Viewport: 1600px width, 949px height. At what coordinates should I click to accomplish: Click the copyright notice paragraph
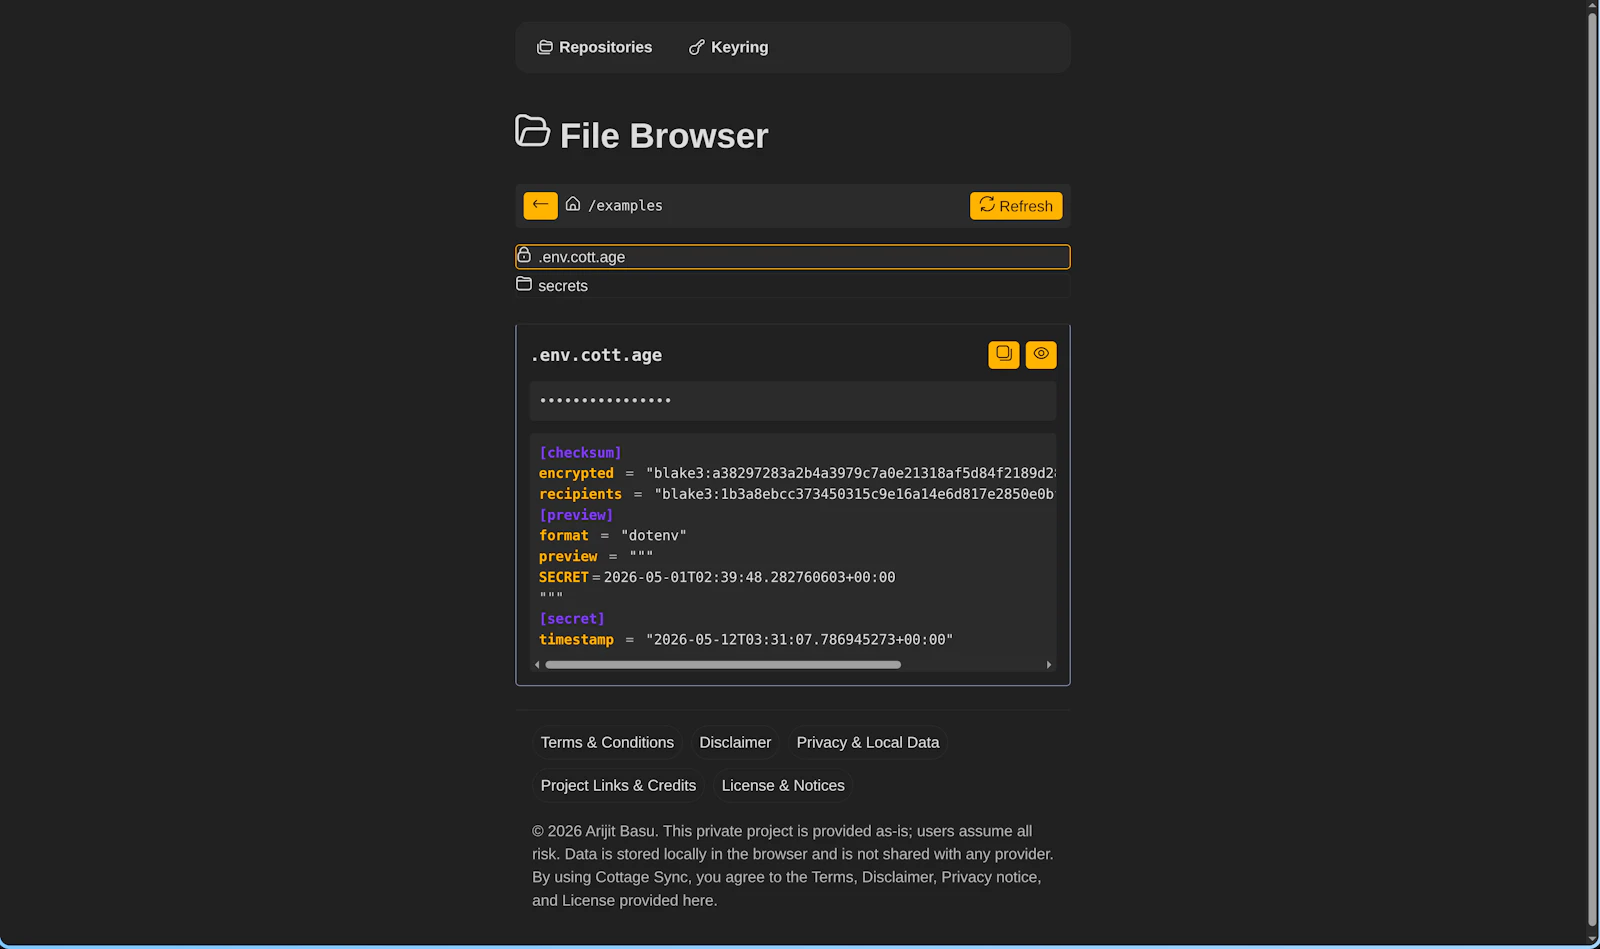point(793,866)
